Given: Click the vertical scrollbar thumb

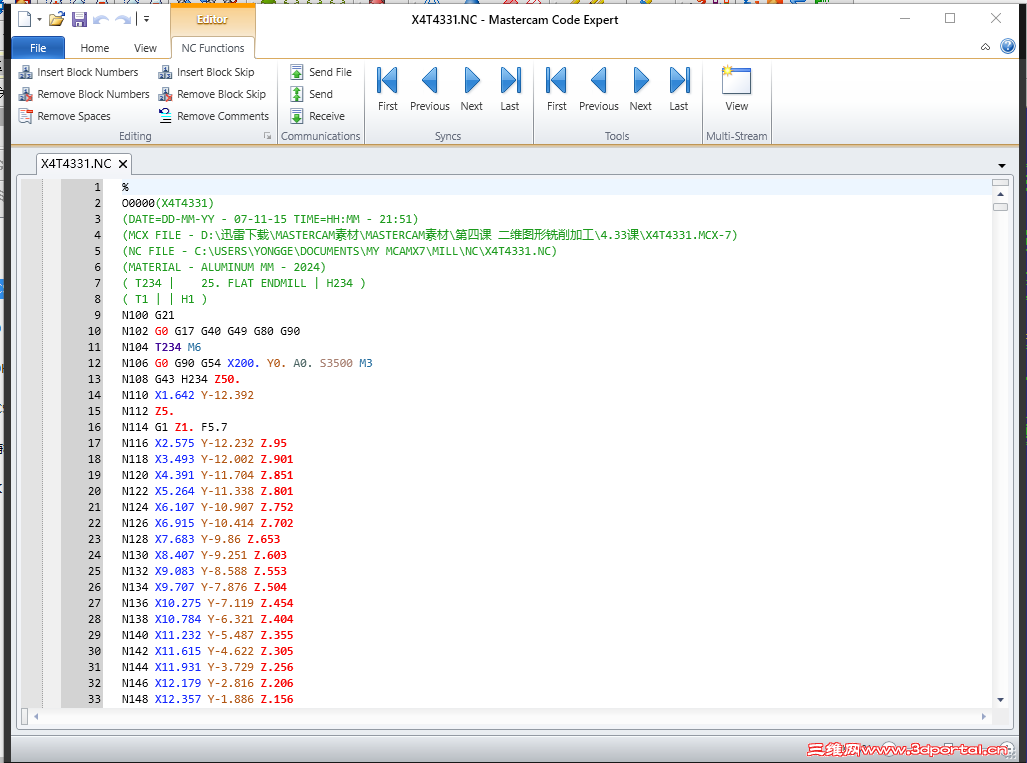Looking at the screenshot, I should point(1000,207).
